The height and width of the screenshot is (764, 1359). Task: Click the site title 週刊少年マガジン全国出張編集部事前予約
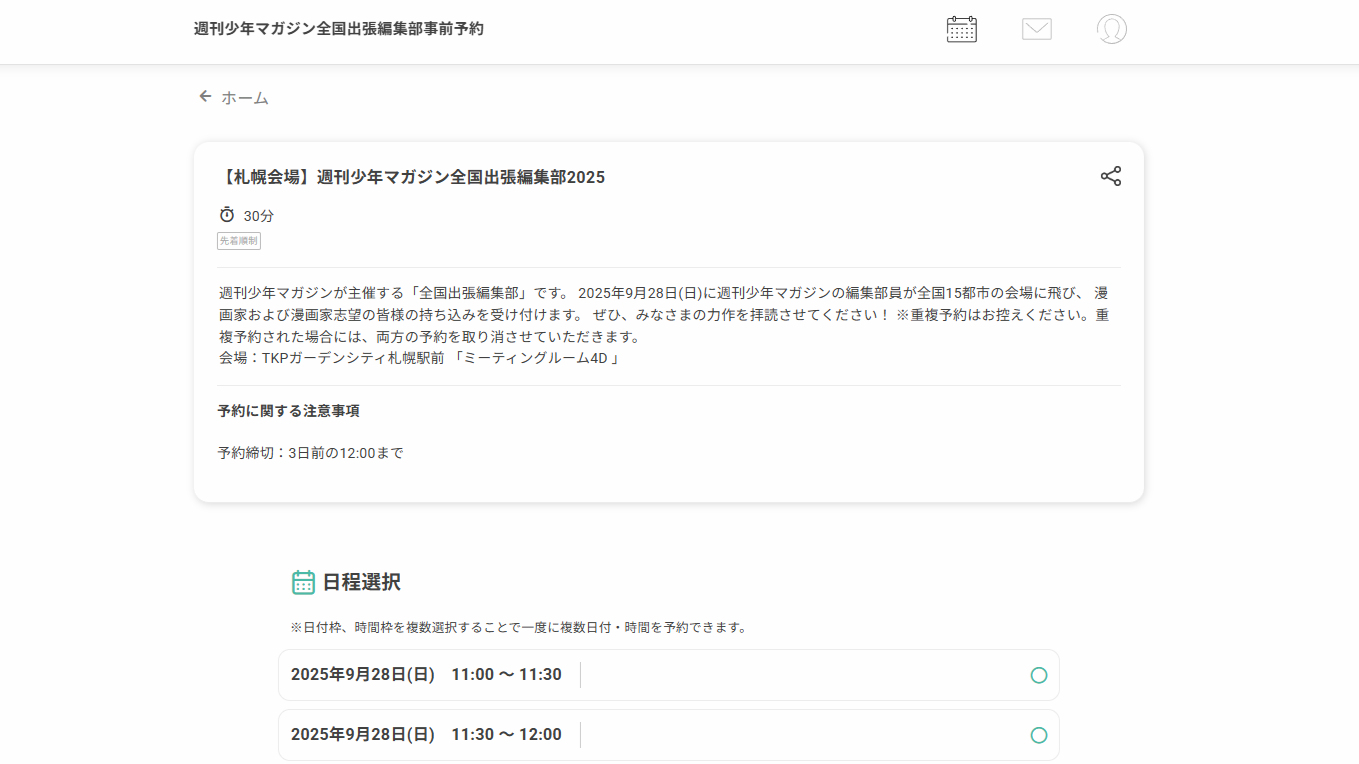339,29
